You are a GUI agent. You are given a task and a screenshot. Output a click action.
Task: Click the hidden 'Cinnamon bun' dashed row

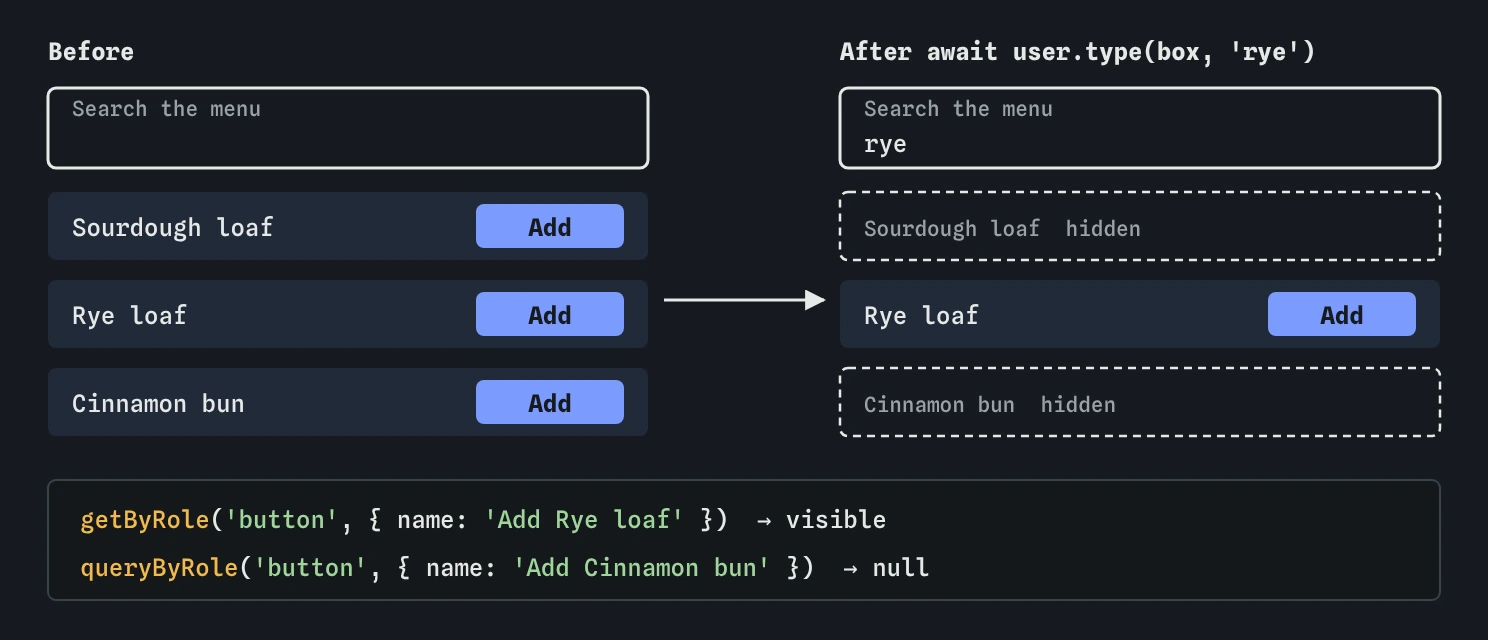(x=1140, y=402)
